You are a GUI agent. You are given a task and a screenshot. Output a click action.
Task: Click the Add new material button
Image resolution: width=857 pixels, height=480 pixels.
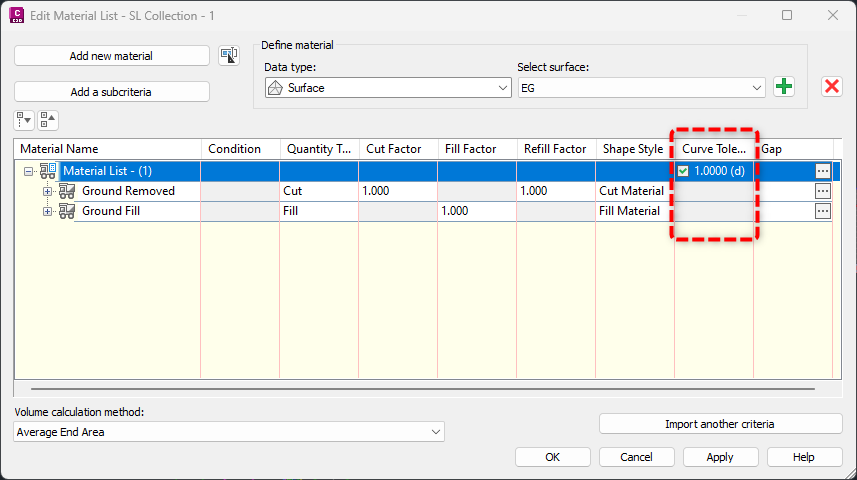[111, 56]
